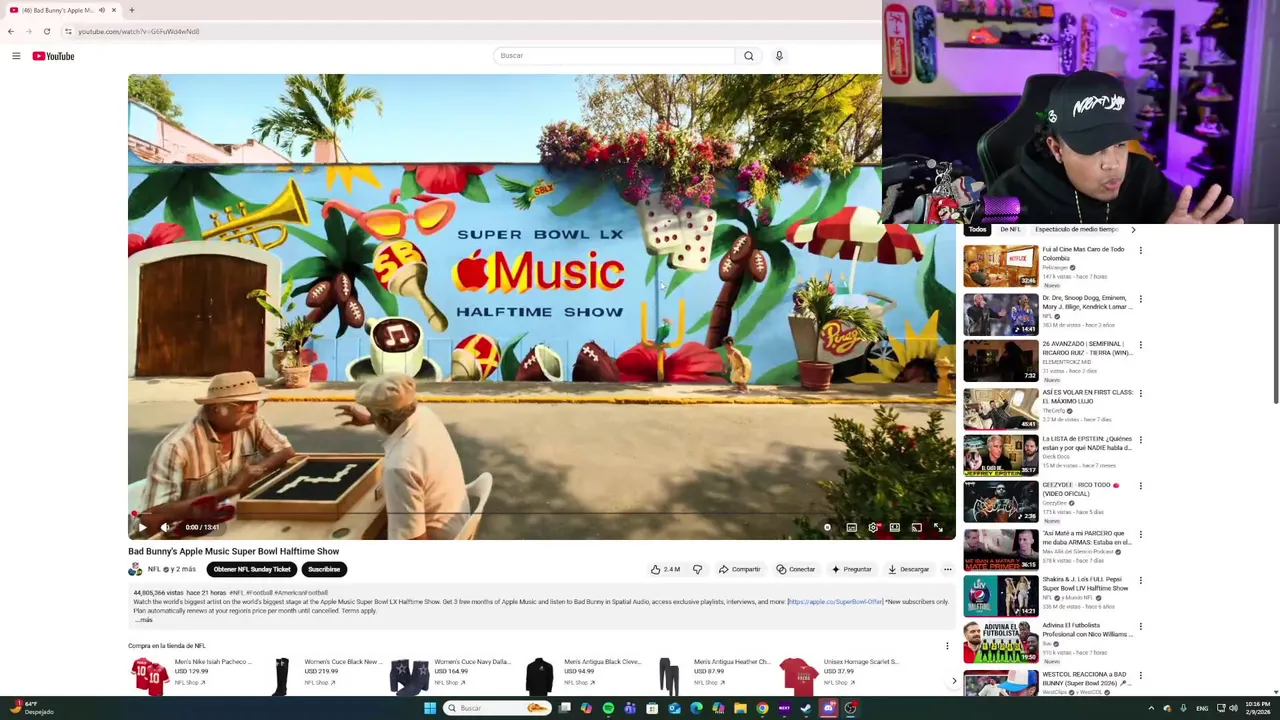Open options for the NFL shop shelf
Viewport: 1280px width, 720px height.
947,646
